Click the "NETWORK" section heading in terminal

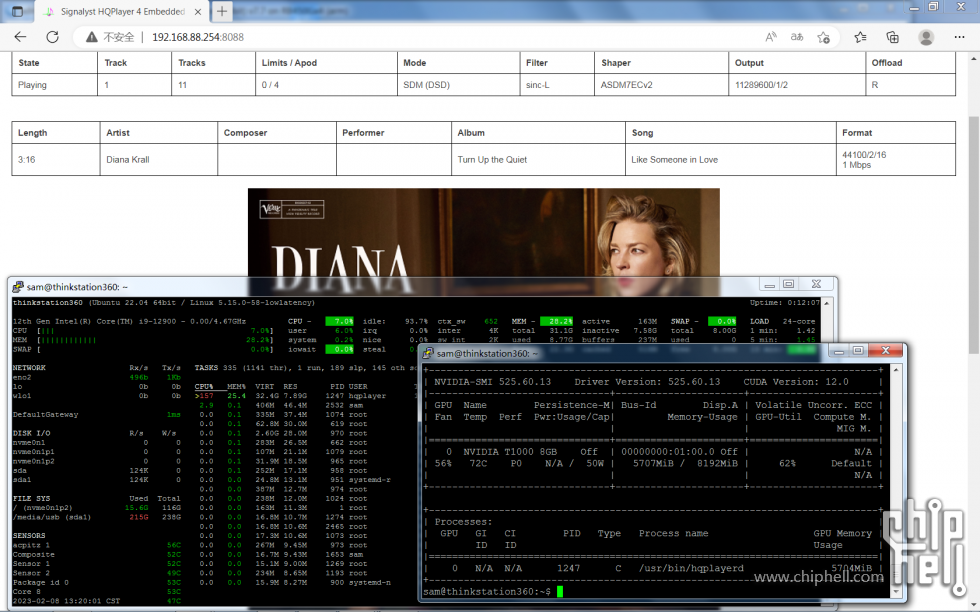pos(29,368)
